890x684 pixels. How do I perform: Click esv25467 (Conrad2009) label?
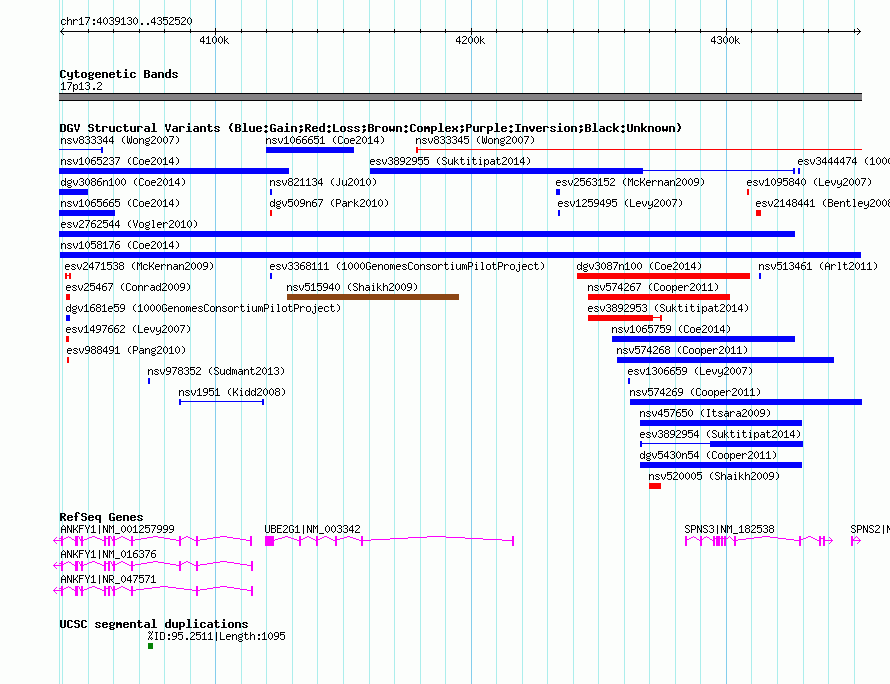click(128, 287)
